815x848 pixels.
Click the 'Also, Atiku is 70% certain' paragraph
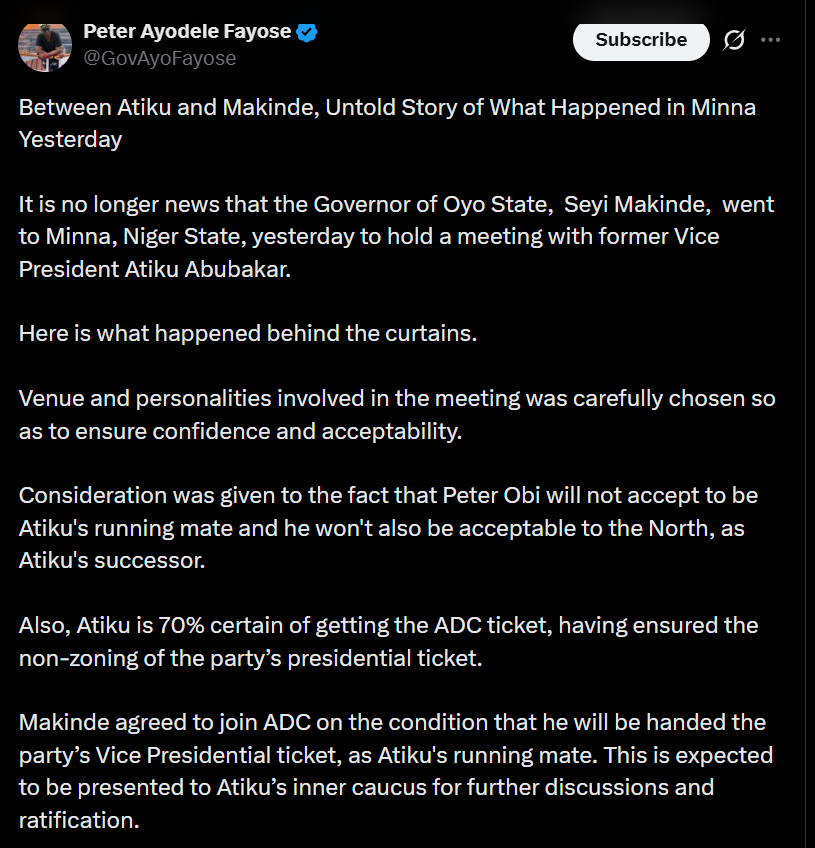point(388,641)
